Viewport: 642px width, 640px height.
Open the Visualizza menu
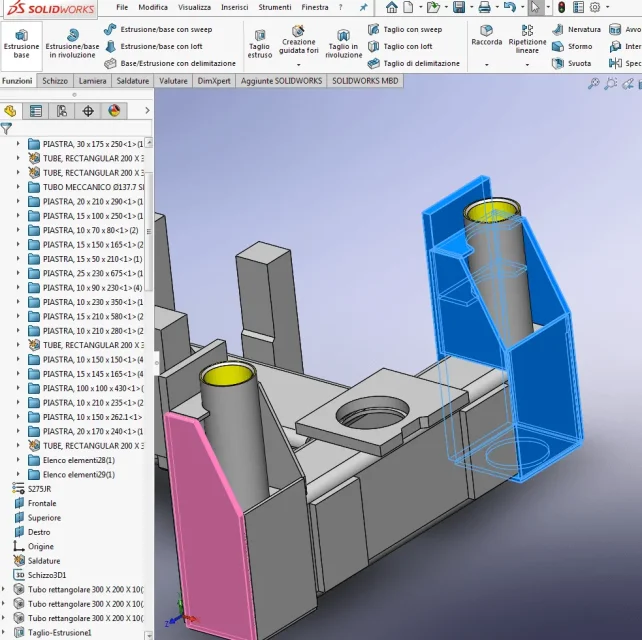(194, 7)
